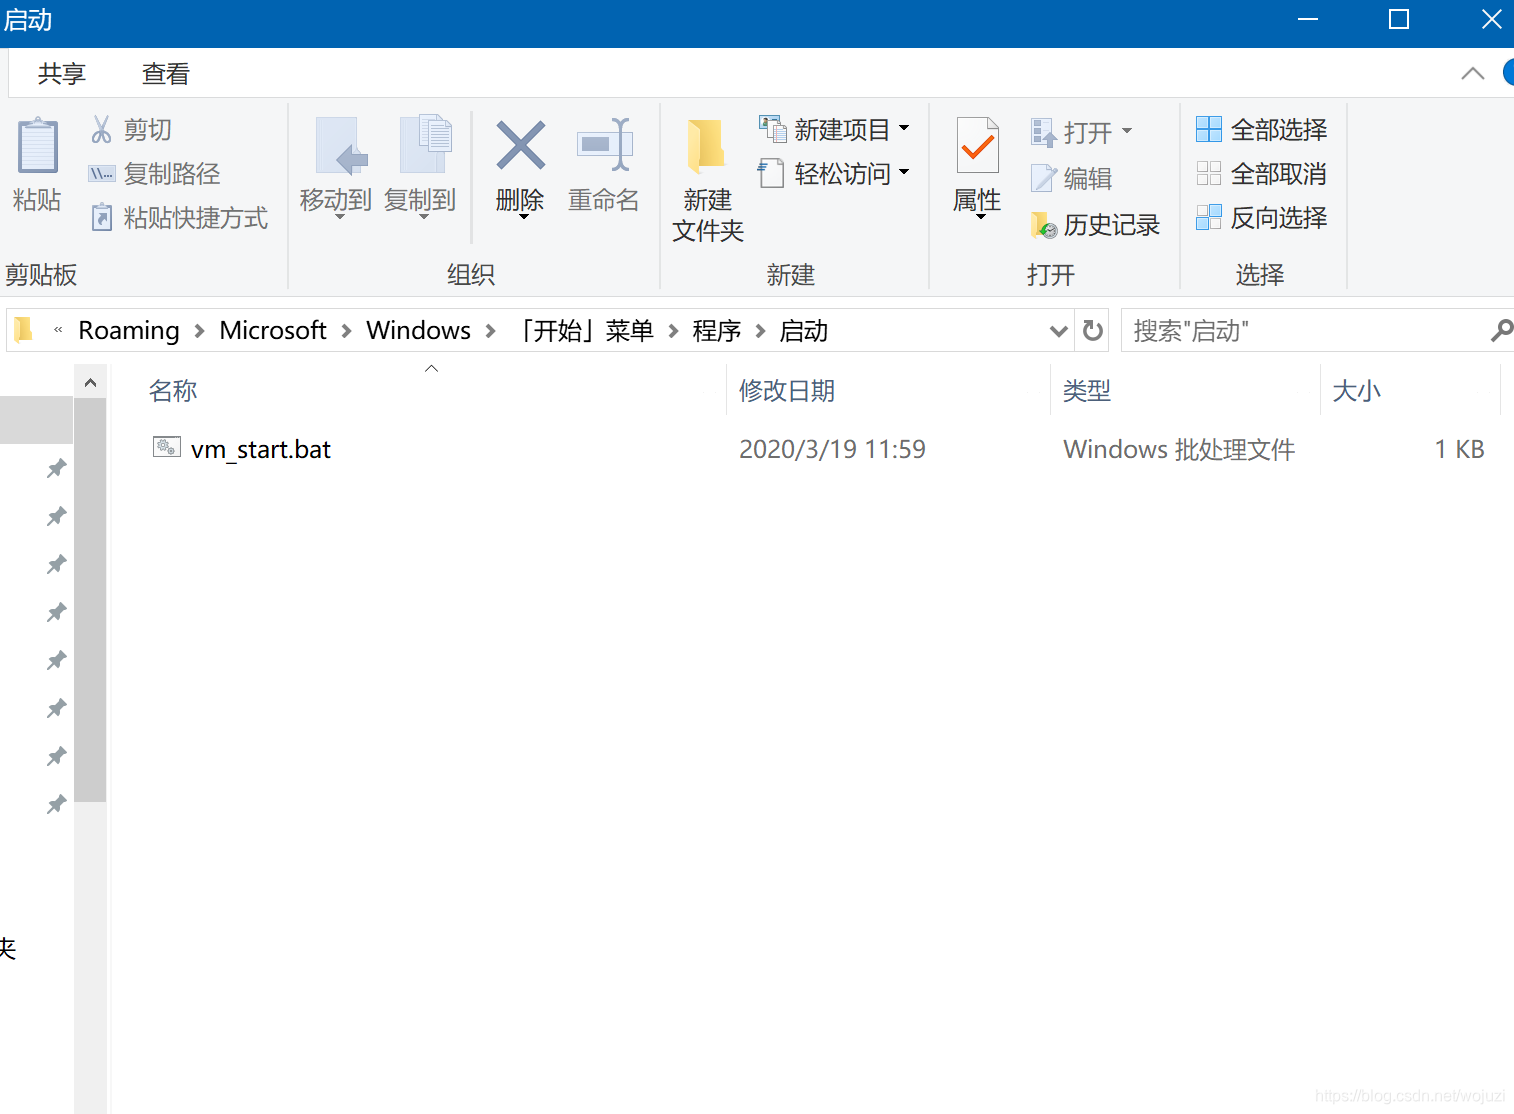1514x1114 pixels.
Task: Minimize the 启动 window
Action: click(x=1307, y=20)
